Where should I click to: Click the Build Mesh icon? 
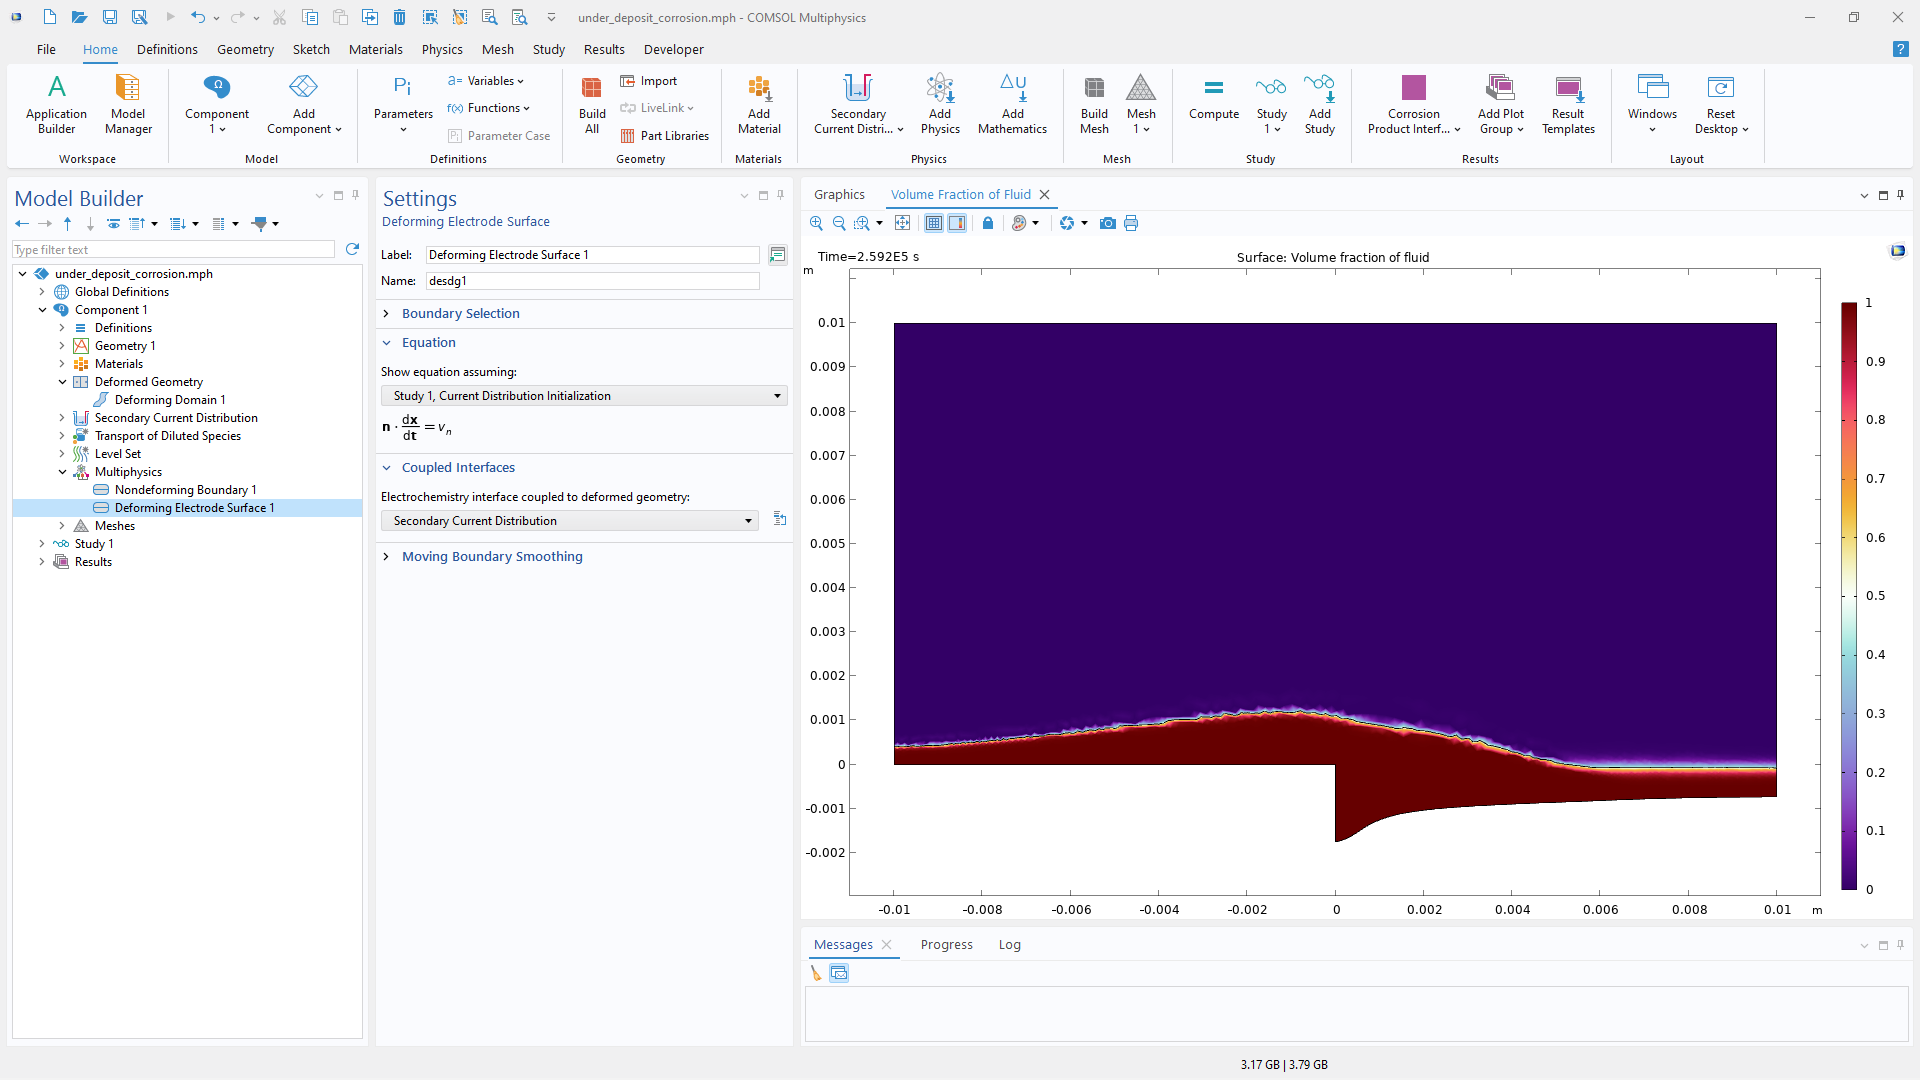pyautogui.click(x=1094, y=103)
